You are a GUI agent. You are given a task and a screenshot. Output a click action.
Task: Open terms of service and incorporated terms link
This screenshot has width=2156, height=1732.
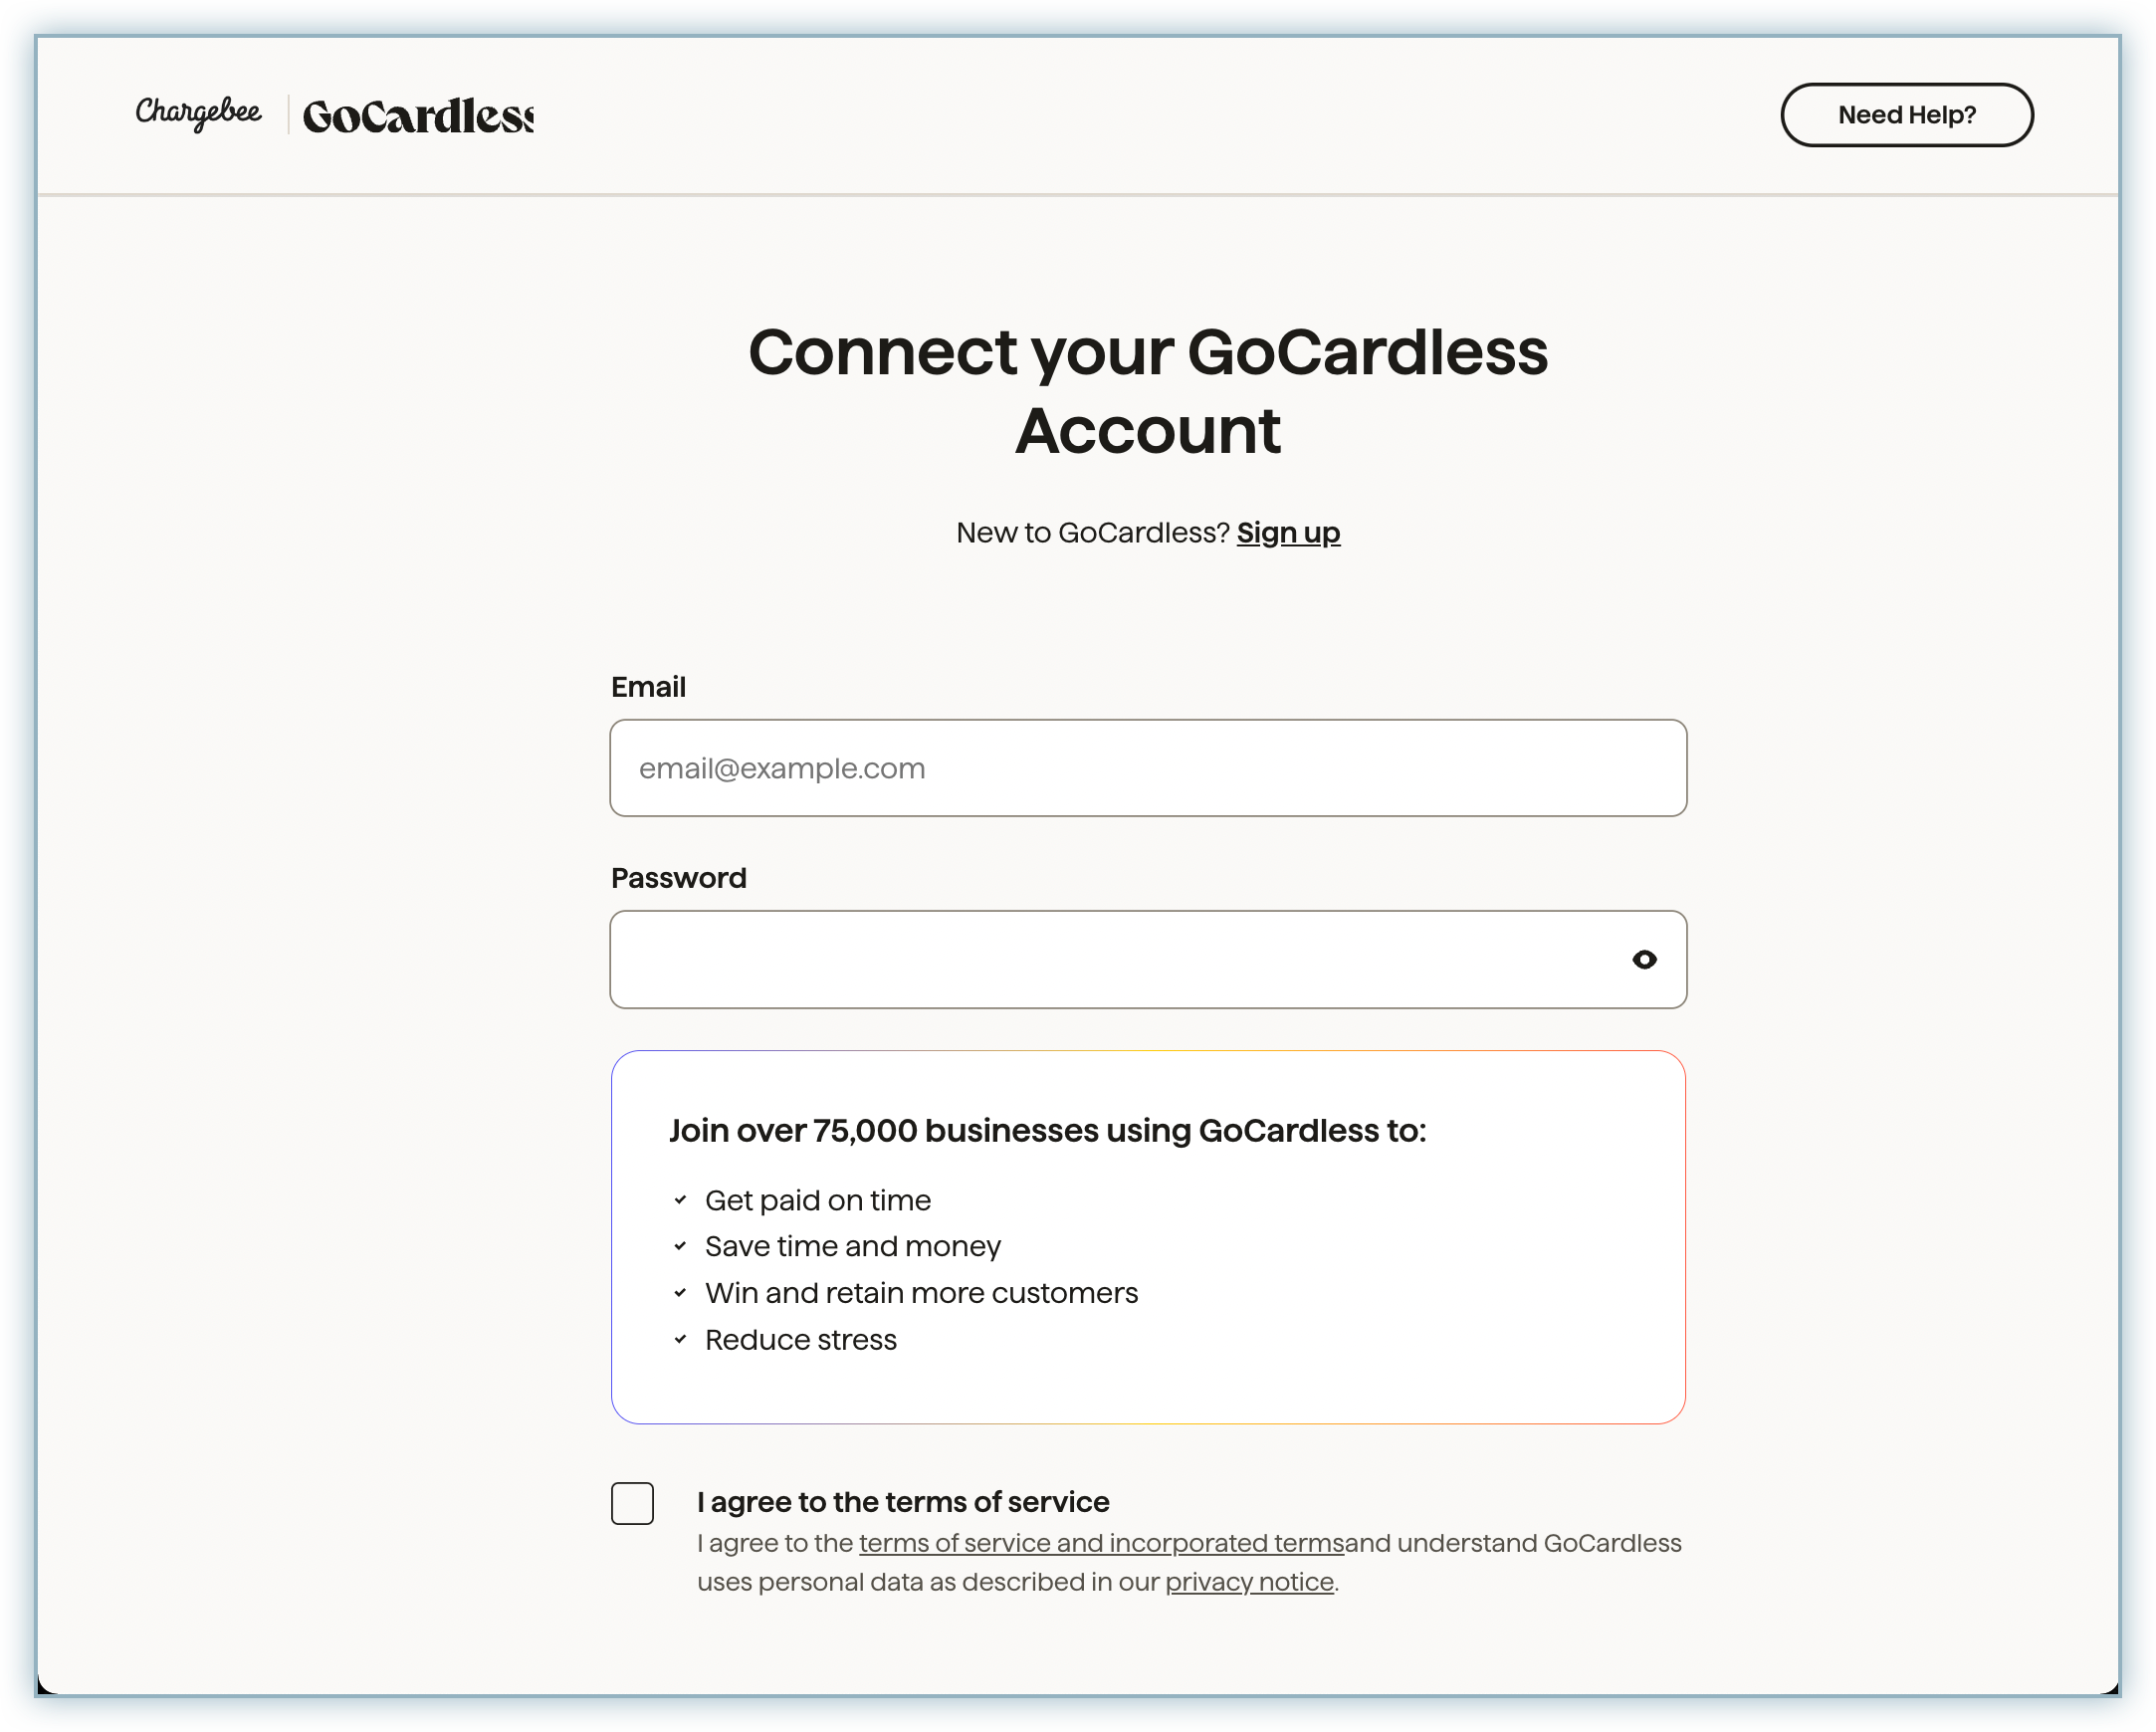(1100, 1543)
